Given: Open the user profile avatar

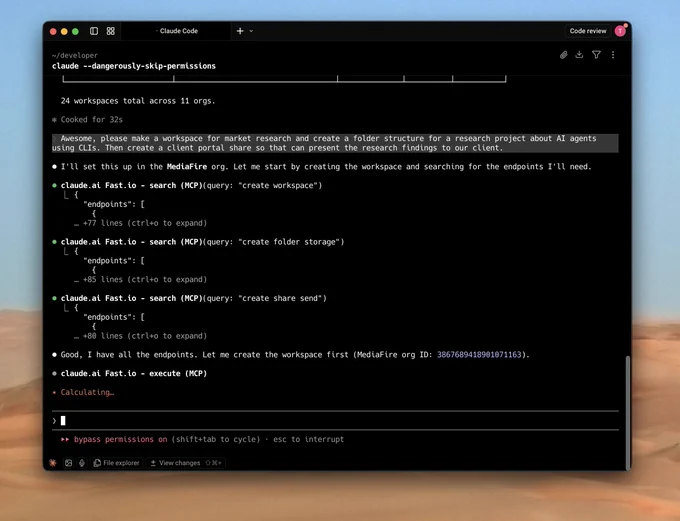Looking at the screenshot, I should point(620,31).
